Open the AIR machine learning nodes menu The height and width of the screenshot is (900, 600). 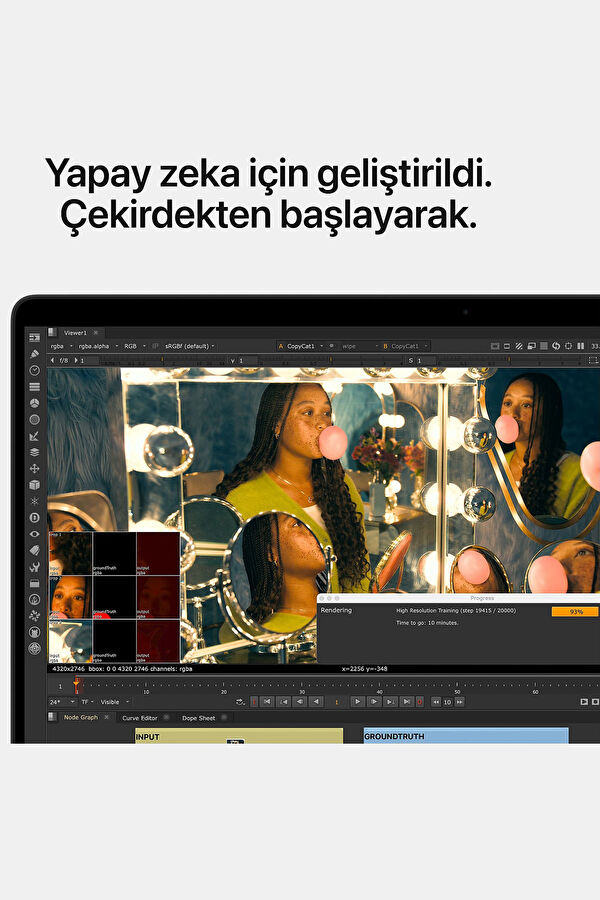point(34,616)
